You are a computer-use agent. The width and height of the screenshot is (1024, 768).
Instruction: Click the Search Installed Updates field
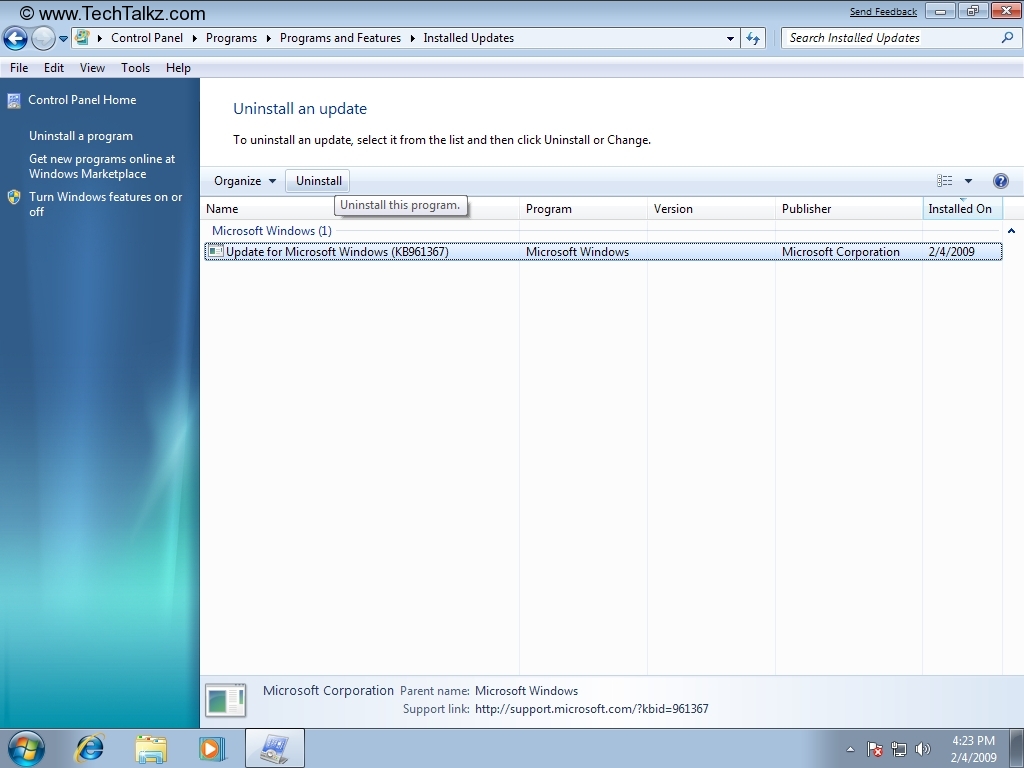tap(890, 38)
